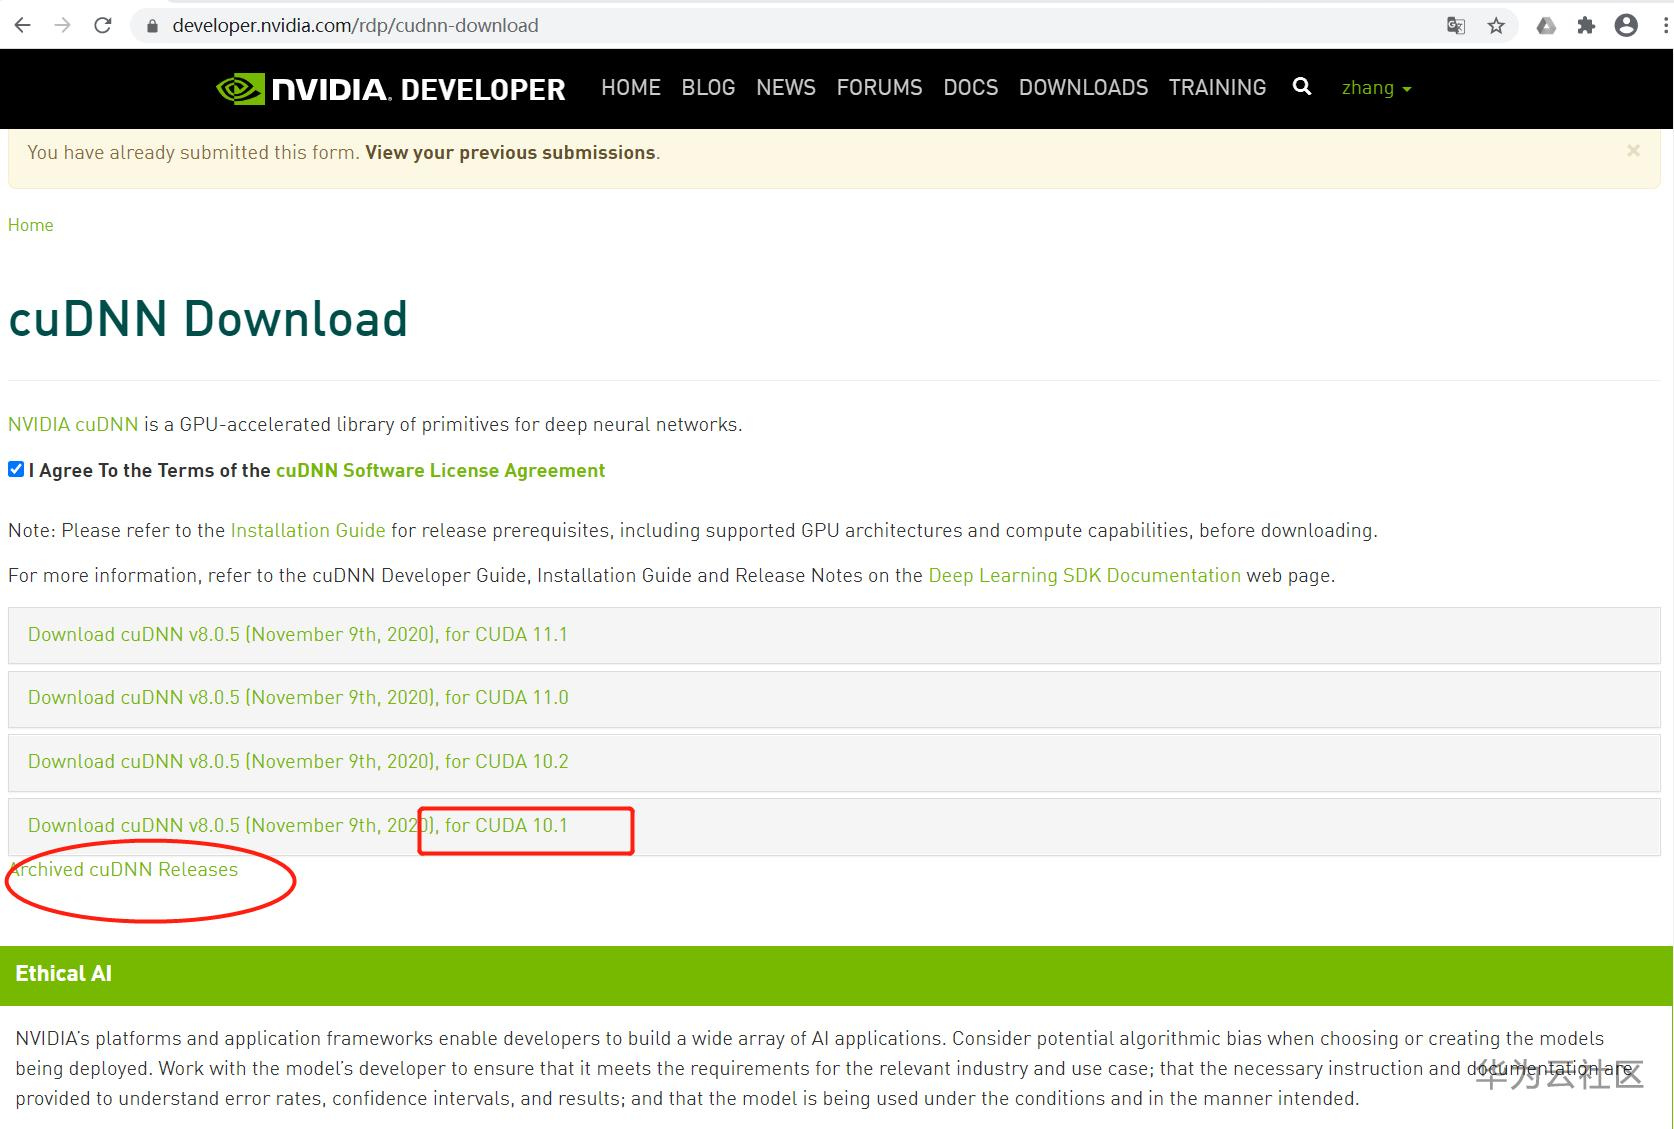Follow the Home breadcrumb link
Screen dimensions: 1674x1129
[31, 225]
